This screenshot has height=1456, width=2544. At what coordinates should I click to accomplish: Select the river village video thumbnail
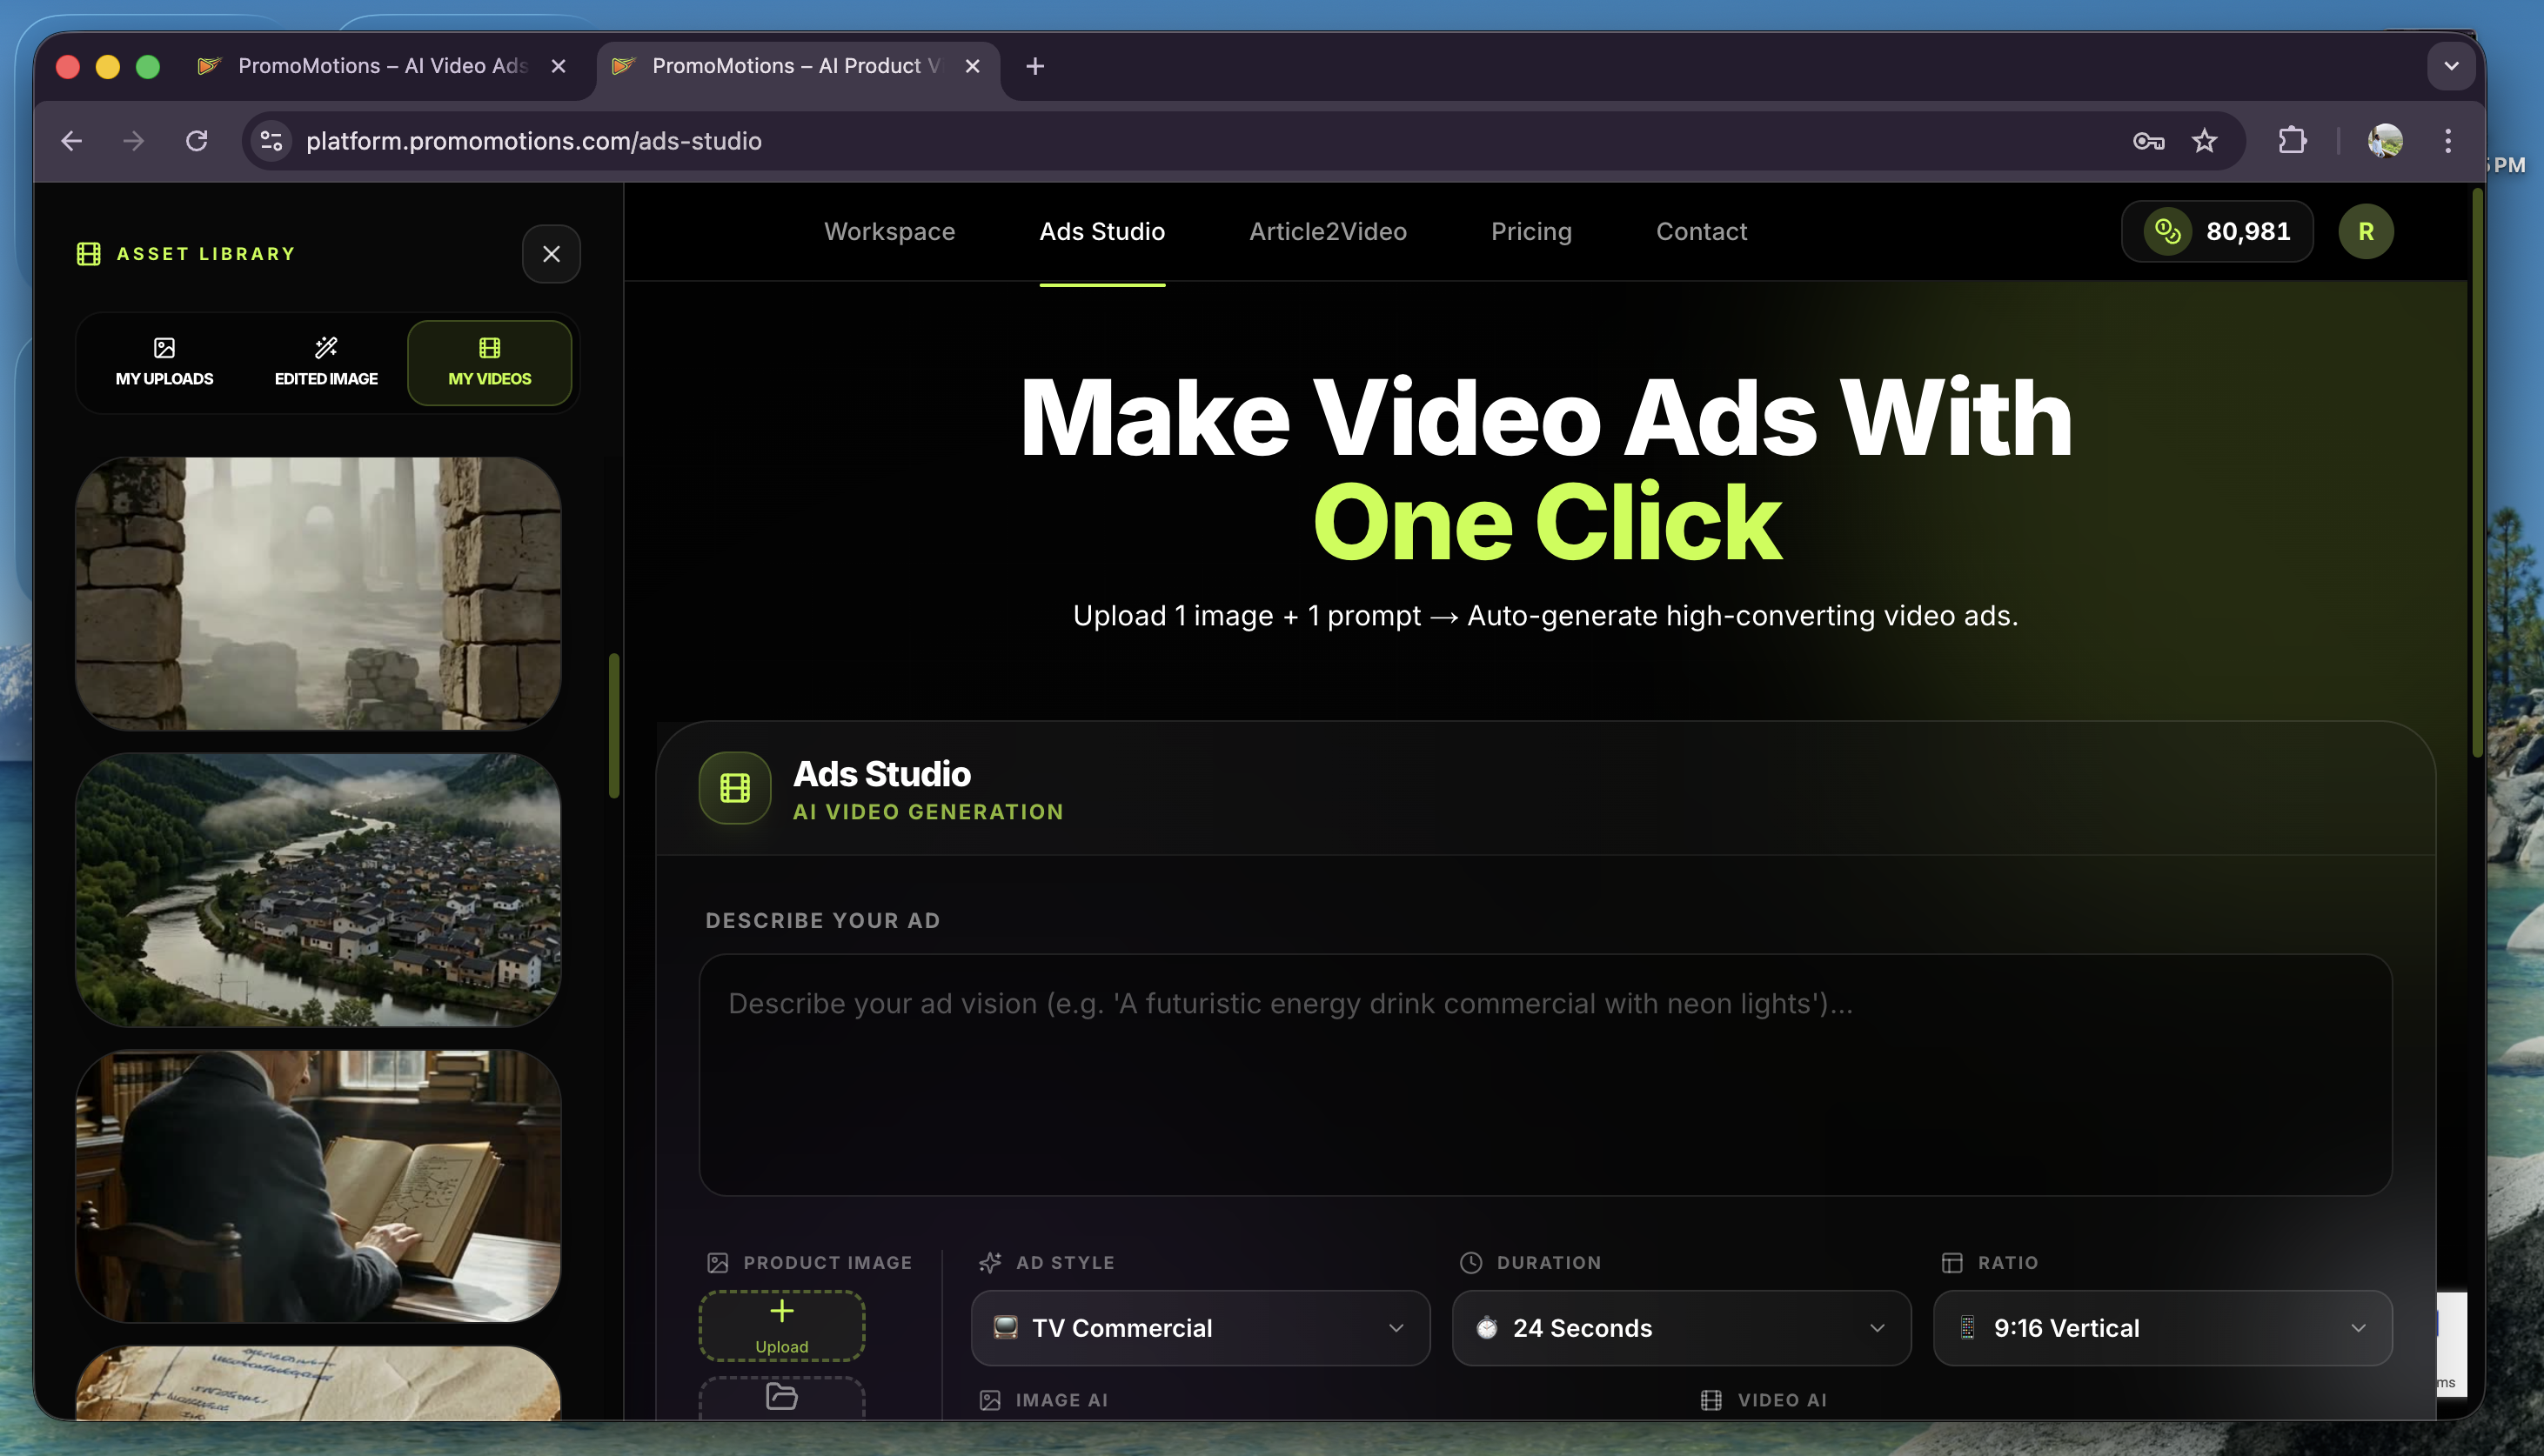(x=318, y=890)
